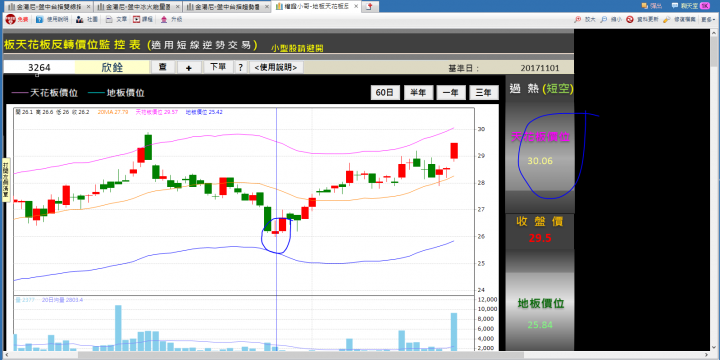Image resolution: width=720 pixels, height=360 pixels.
Task: Select the 一年 one-year range button
Action: click(x=451, y=92)
